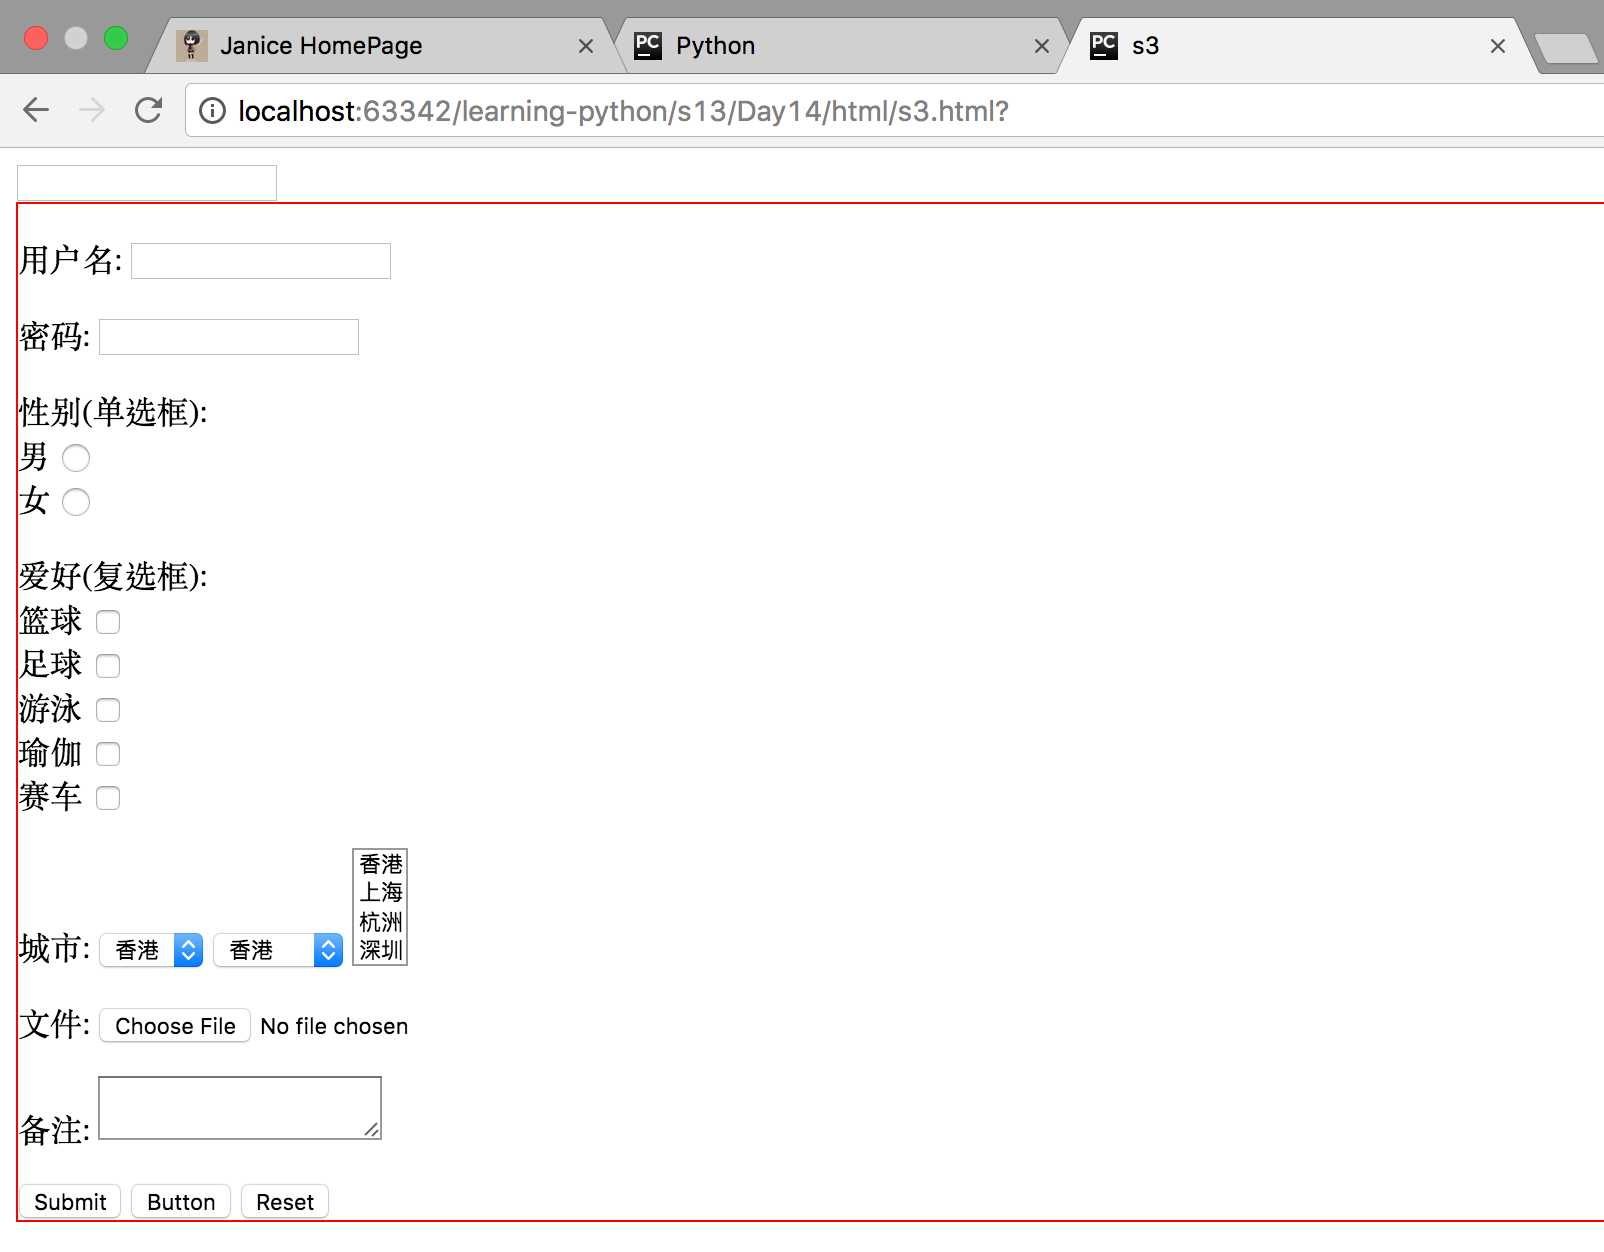This screenshot has height=1252, width=1604.
Task: Click the PyCharm favicon on s3 tab
Action: click(x=1104, y=45)
